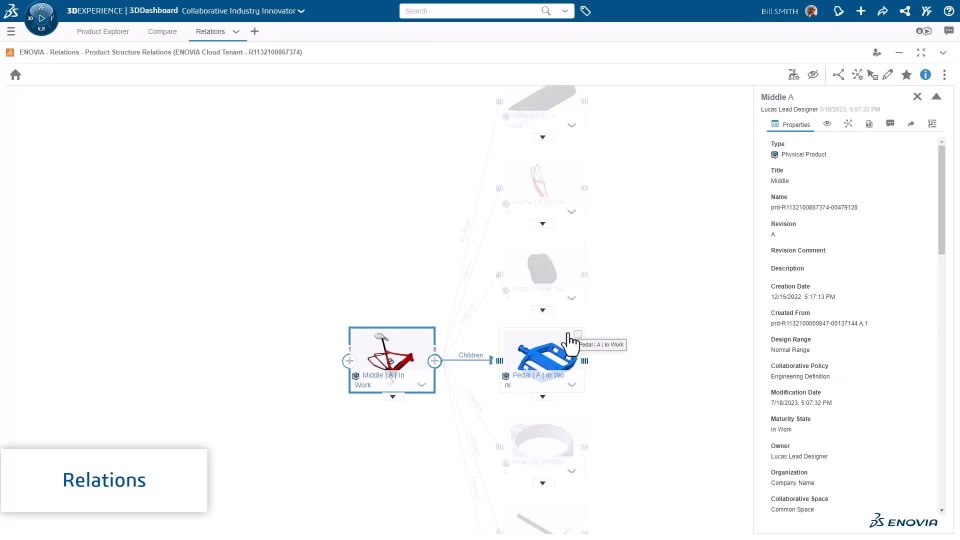
Task: Open the share arrow tab in info panel
Action: click(911, 124)
